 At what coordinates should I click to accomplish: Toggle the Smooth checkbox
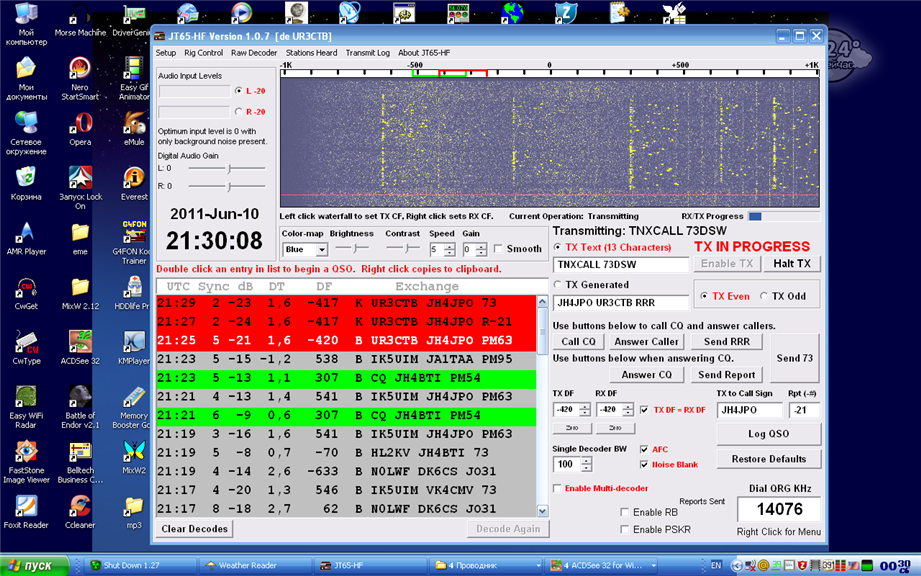click(x=498, y=249)
